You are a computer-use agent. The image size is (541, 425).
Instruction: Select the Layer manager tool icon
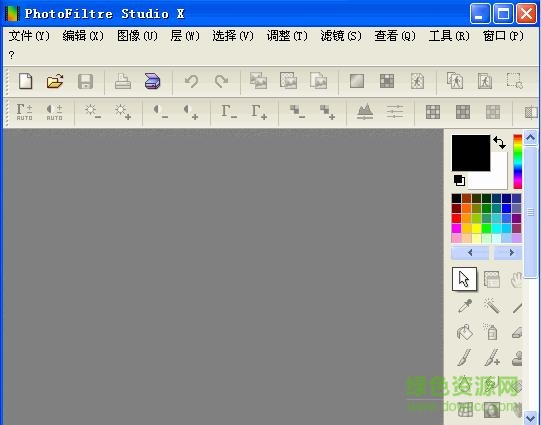pos(491,279)
